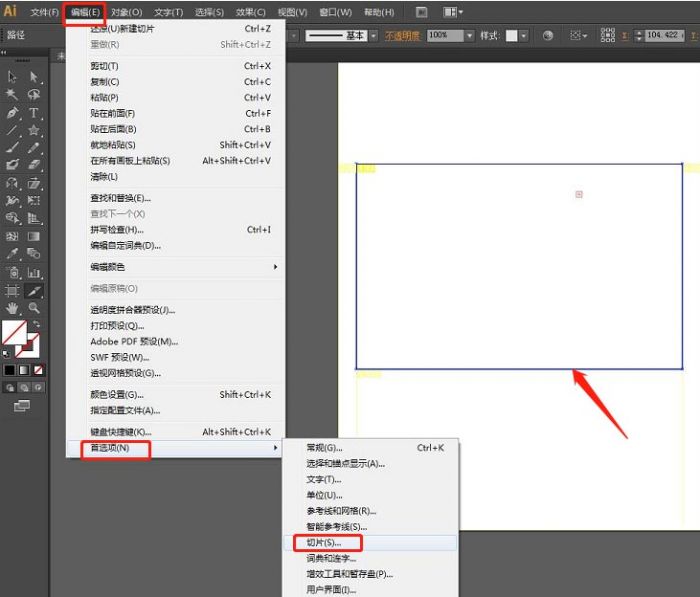Pick the Eraser tool
Image resolution: width=700 pixels, height=597 pixels.
click(x=34, y=165)
